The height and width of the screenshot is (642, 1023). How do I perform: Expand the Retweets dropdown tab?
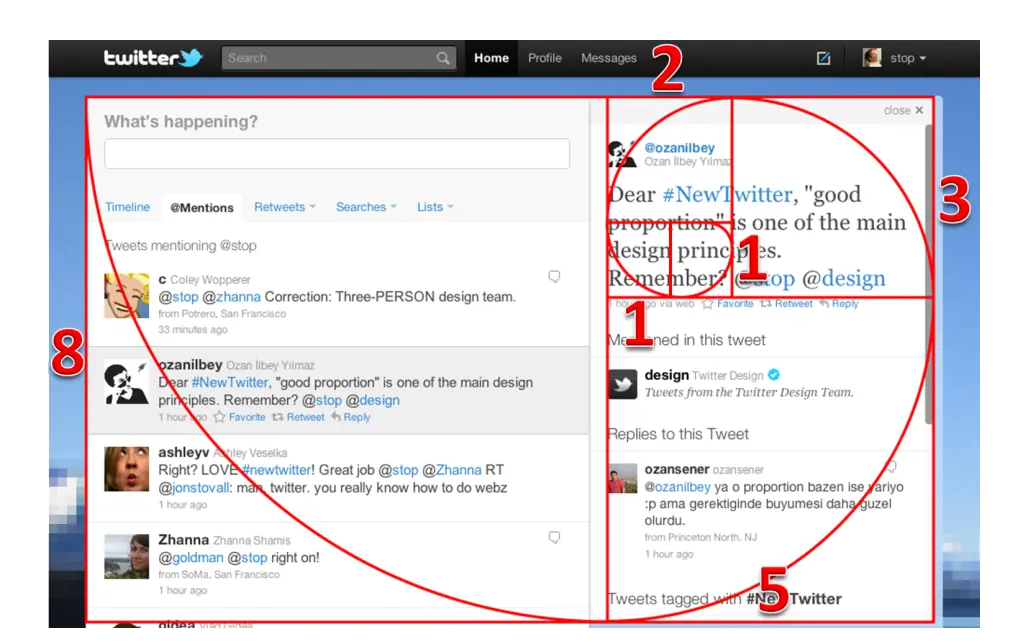coord(285,207)
